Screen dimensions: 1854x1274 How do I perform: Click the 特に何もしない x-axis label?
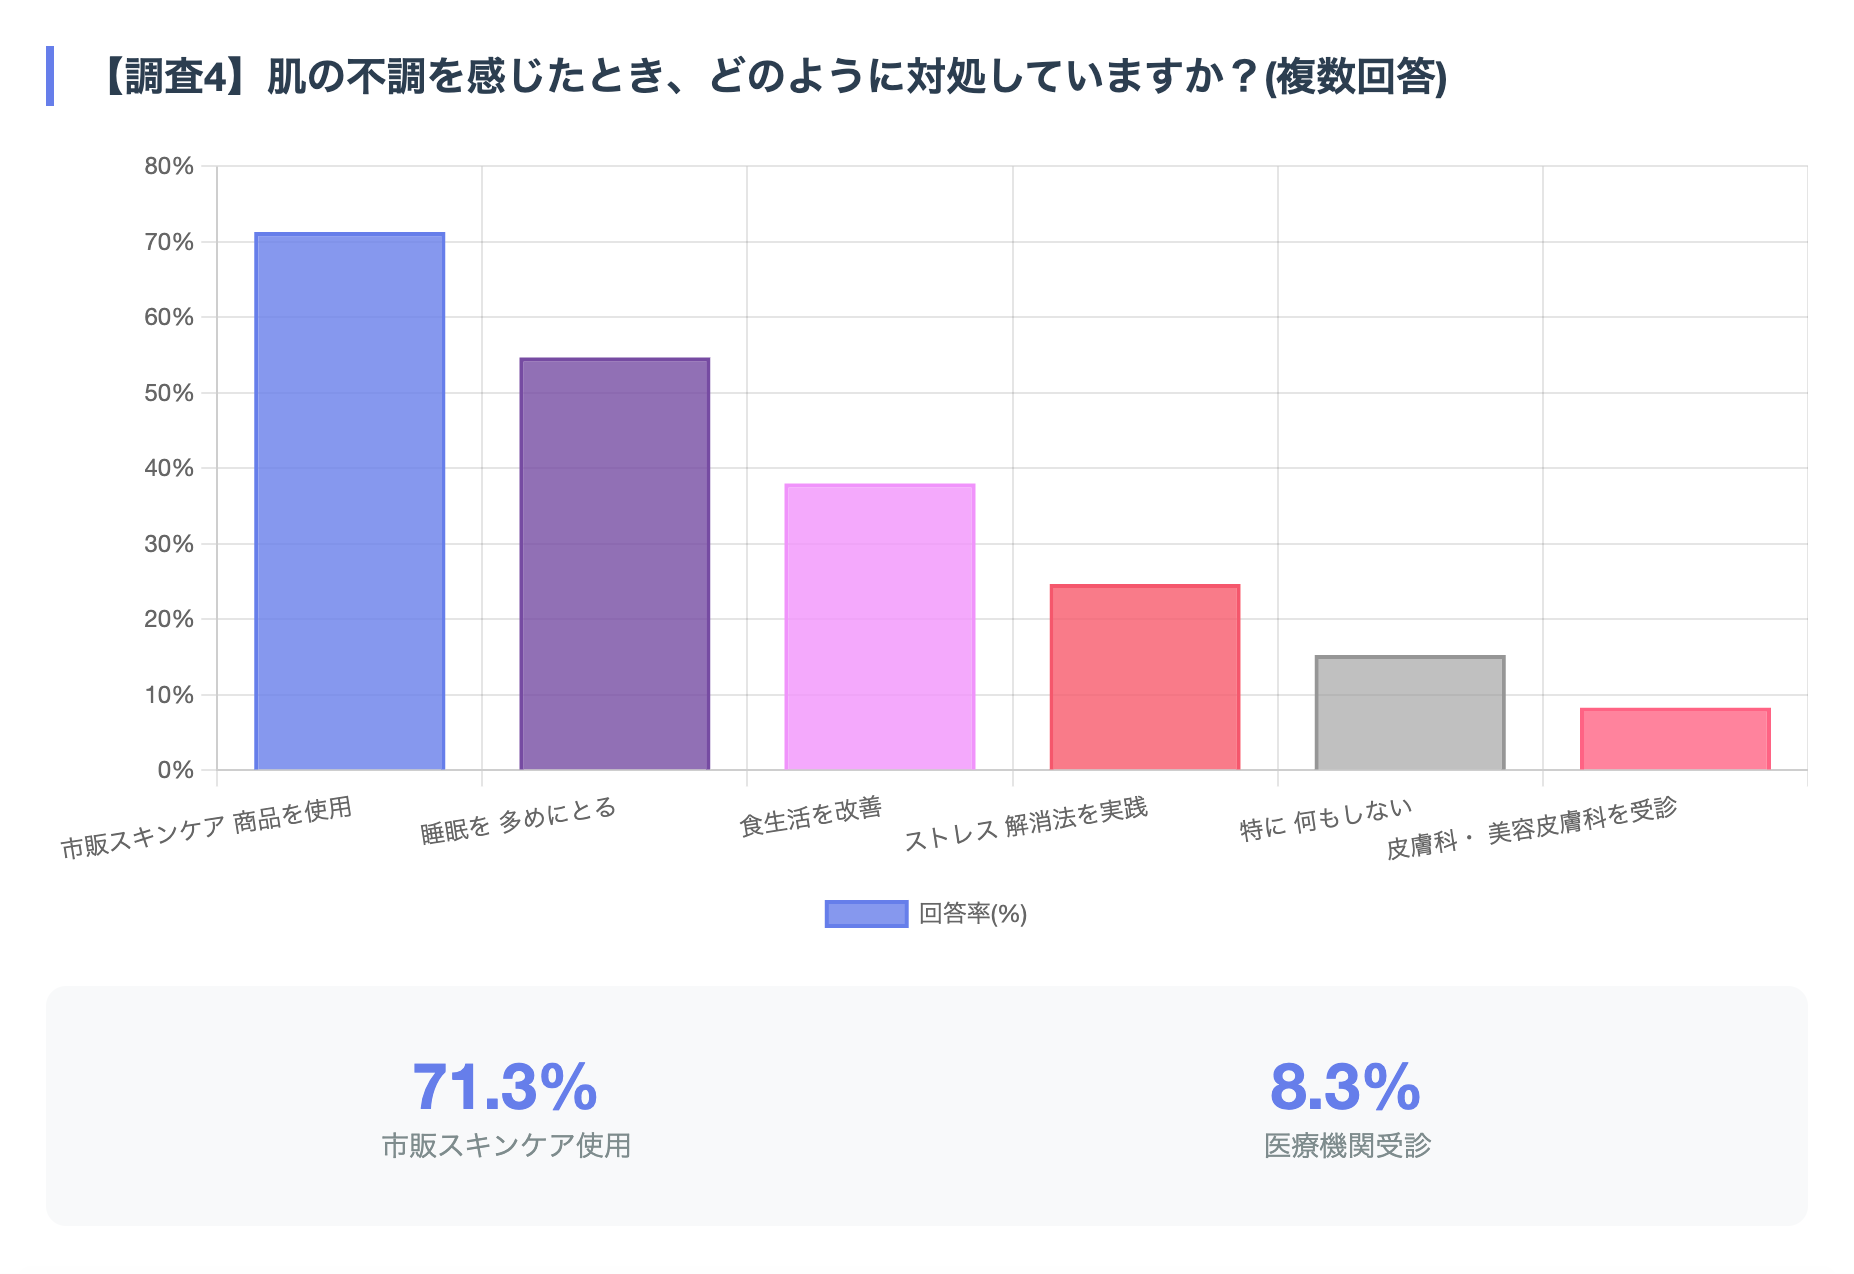coord(1326,820)
